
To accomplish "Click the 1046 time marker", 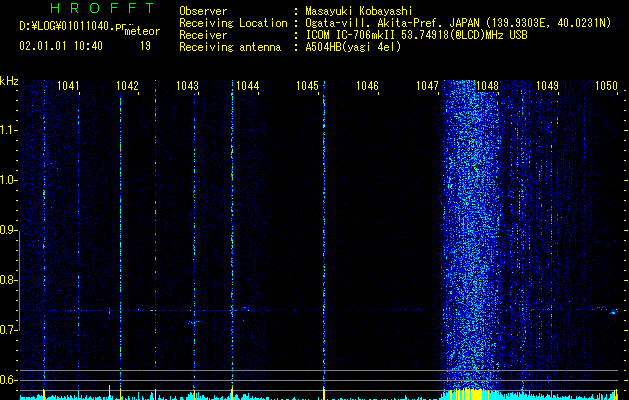I will (367, 86).
